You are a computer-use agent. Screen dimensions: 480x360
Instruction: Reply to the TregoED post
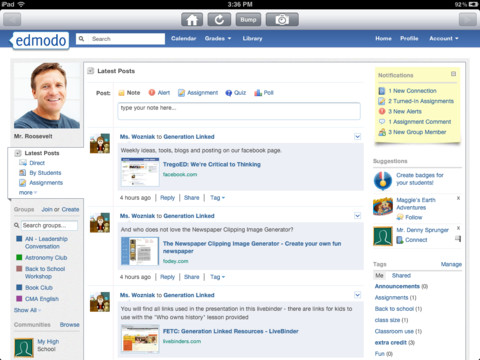(x=167, y=198)
